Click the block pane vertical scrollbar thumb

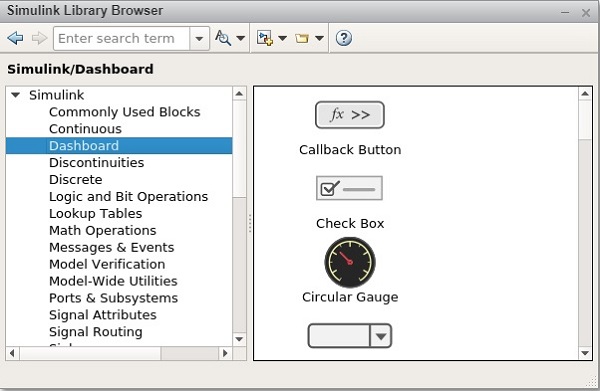585,119
